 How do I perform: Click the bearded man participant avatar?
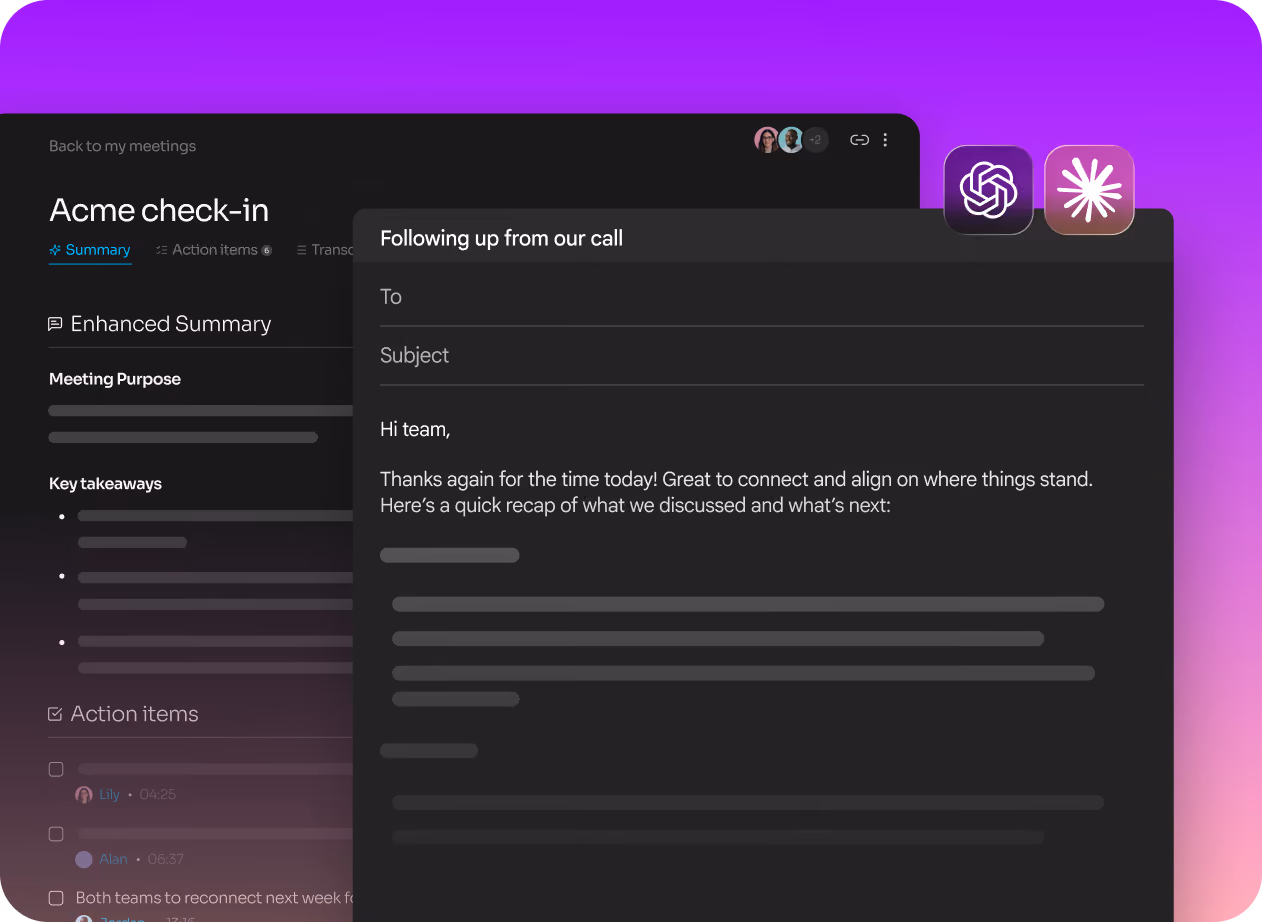coord(791,140)
